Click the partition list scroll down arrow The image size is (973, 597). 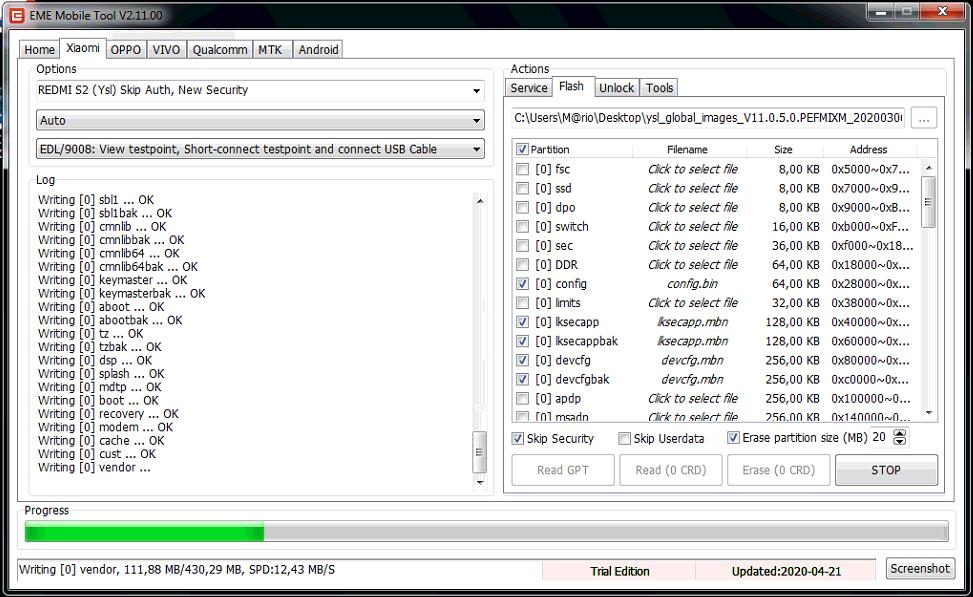click(928, 413)
